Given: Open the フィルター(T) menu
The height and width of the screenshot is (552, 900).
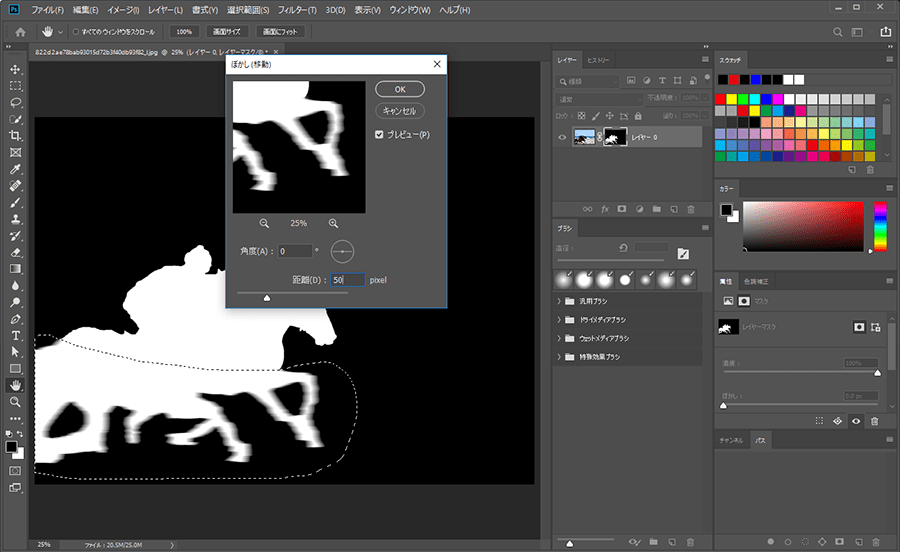Looking at the screenshot, I should 297,9.
